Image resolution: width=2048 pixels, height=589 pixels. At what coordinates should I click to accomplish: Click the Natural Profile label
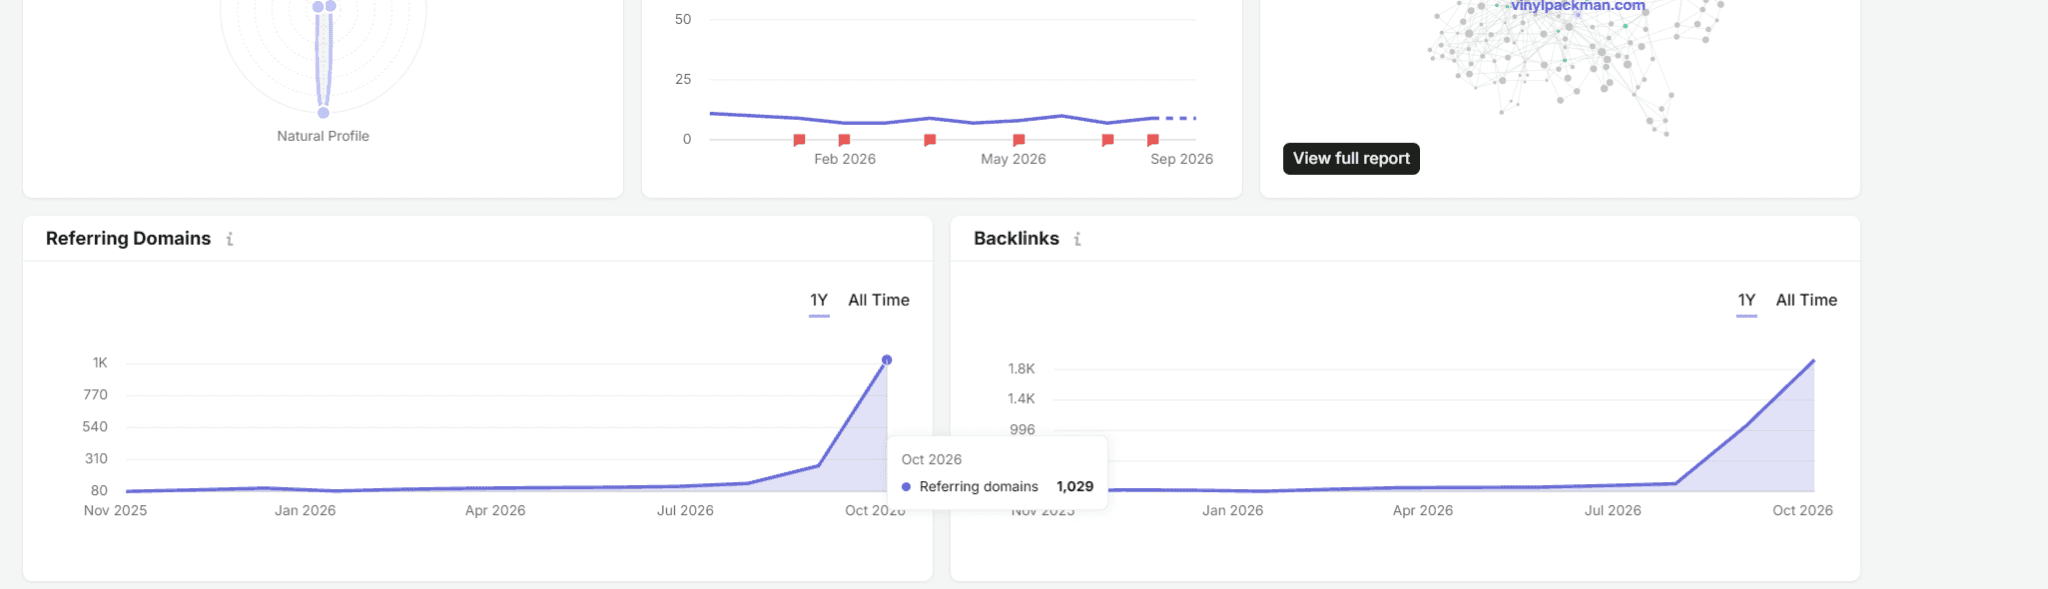(x=323, y=136)
